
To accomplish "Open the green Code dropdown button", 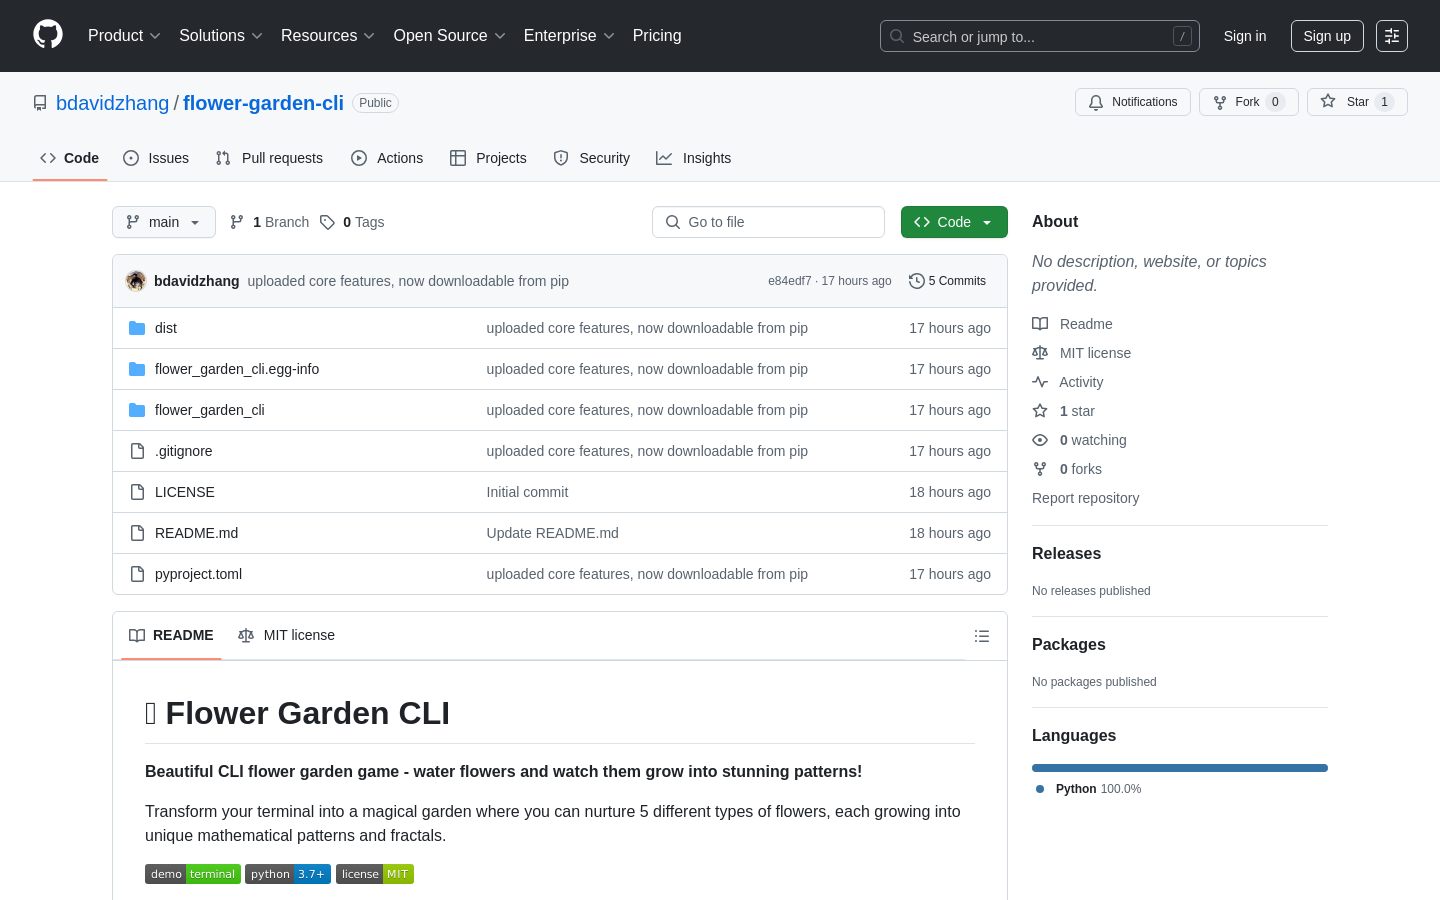I will coord(954,222).
